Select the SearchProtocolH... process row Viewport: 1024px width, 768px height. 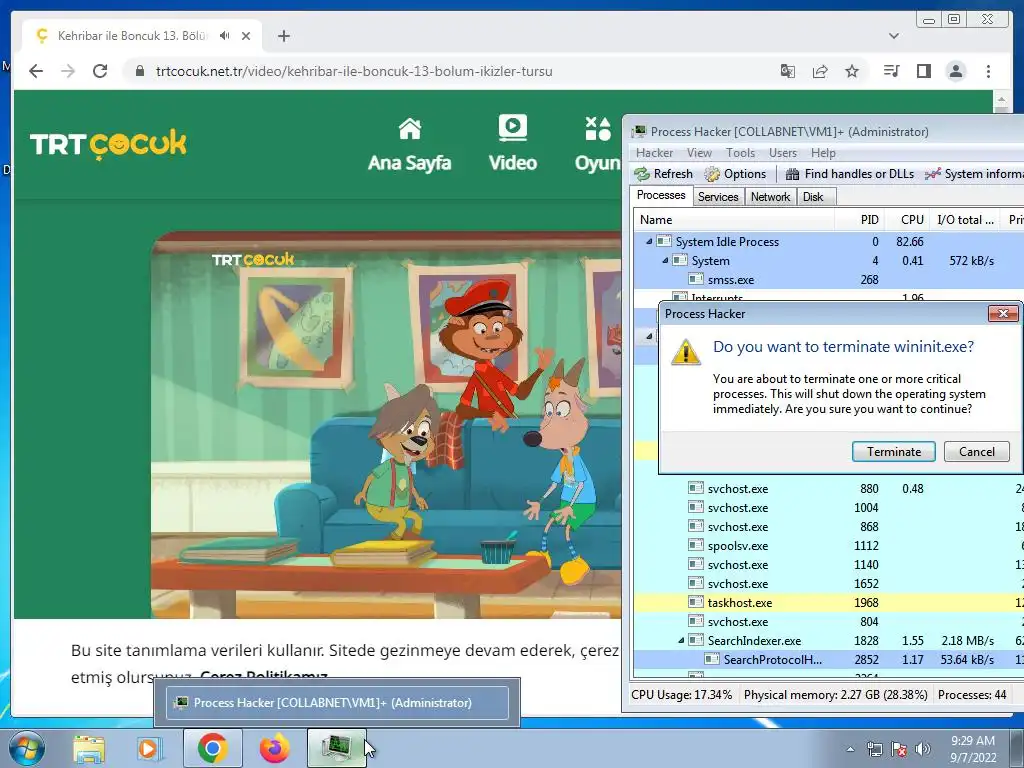[x=829, y=660]
